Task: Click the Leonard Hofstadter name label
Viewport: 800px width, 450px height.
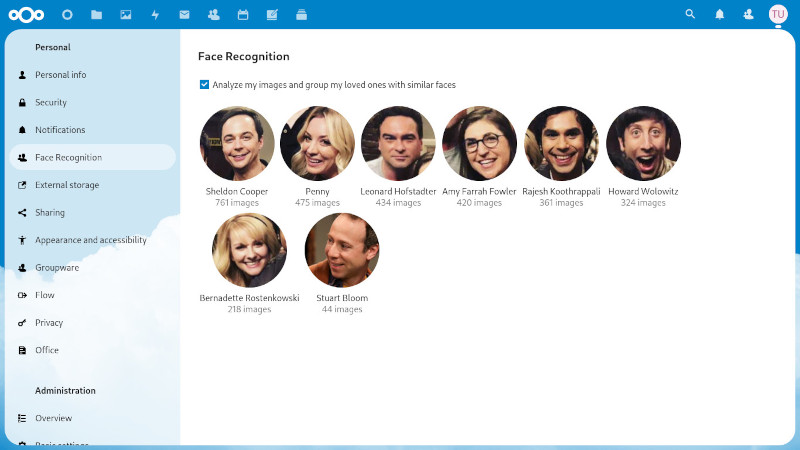Action: tap(398, 191)
